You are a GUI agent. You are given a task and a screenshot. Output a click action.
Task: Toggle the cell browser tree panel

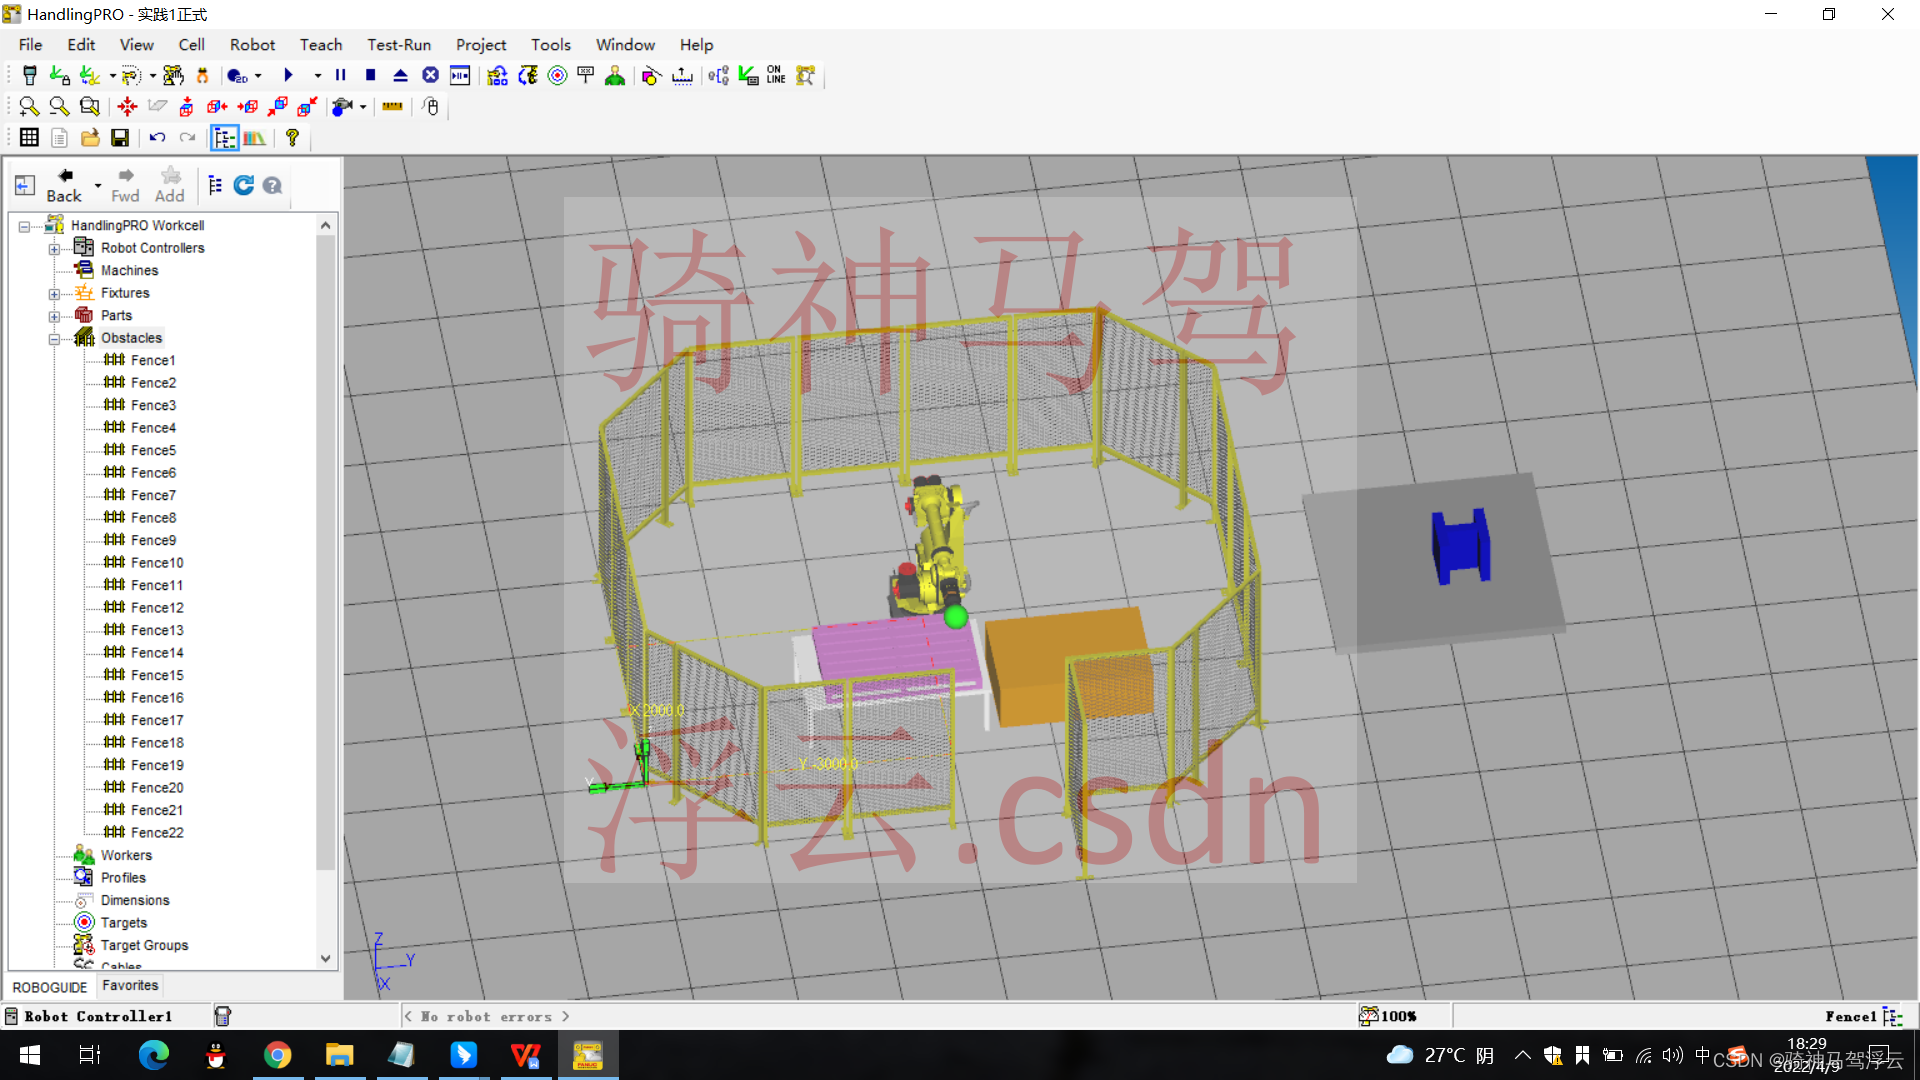click(x=225, y=138)
